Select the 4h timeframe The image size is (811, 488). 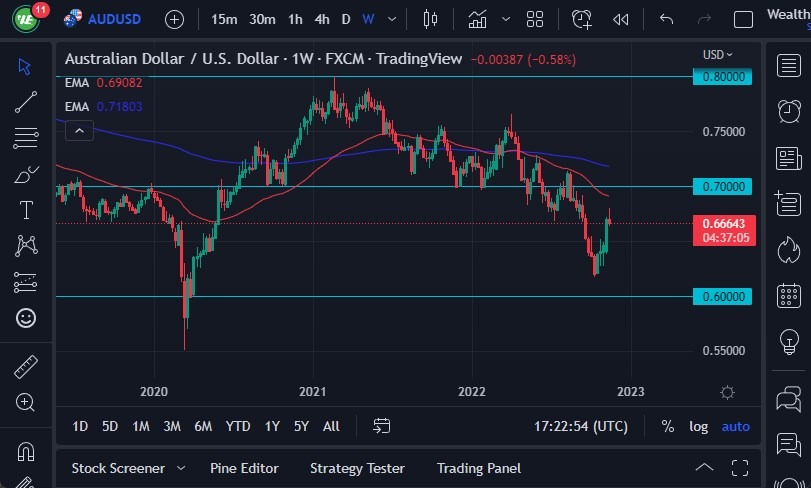click(x=321, y=19)
